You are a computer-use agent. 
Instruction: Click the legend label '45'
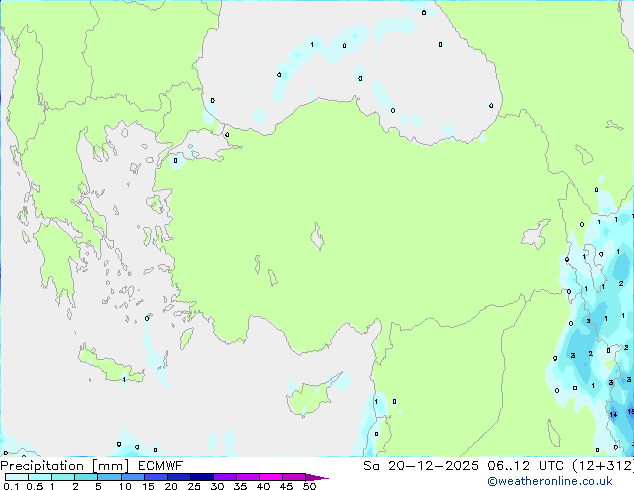click(286, 486)
